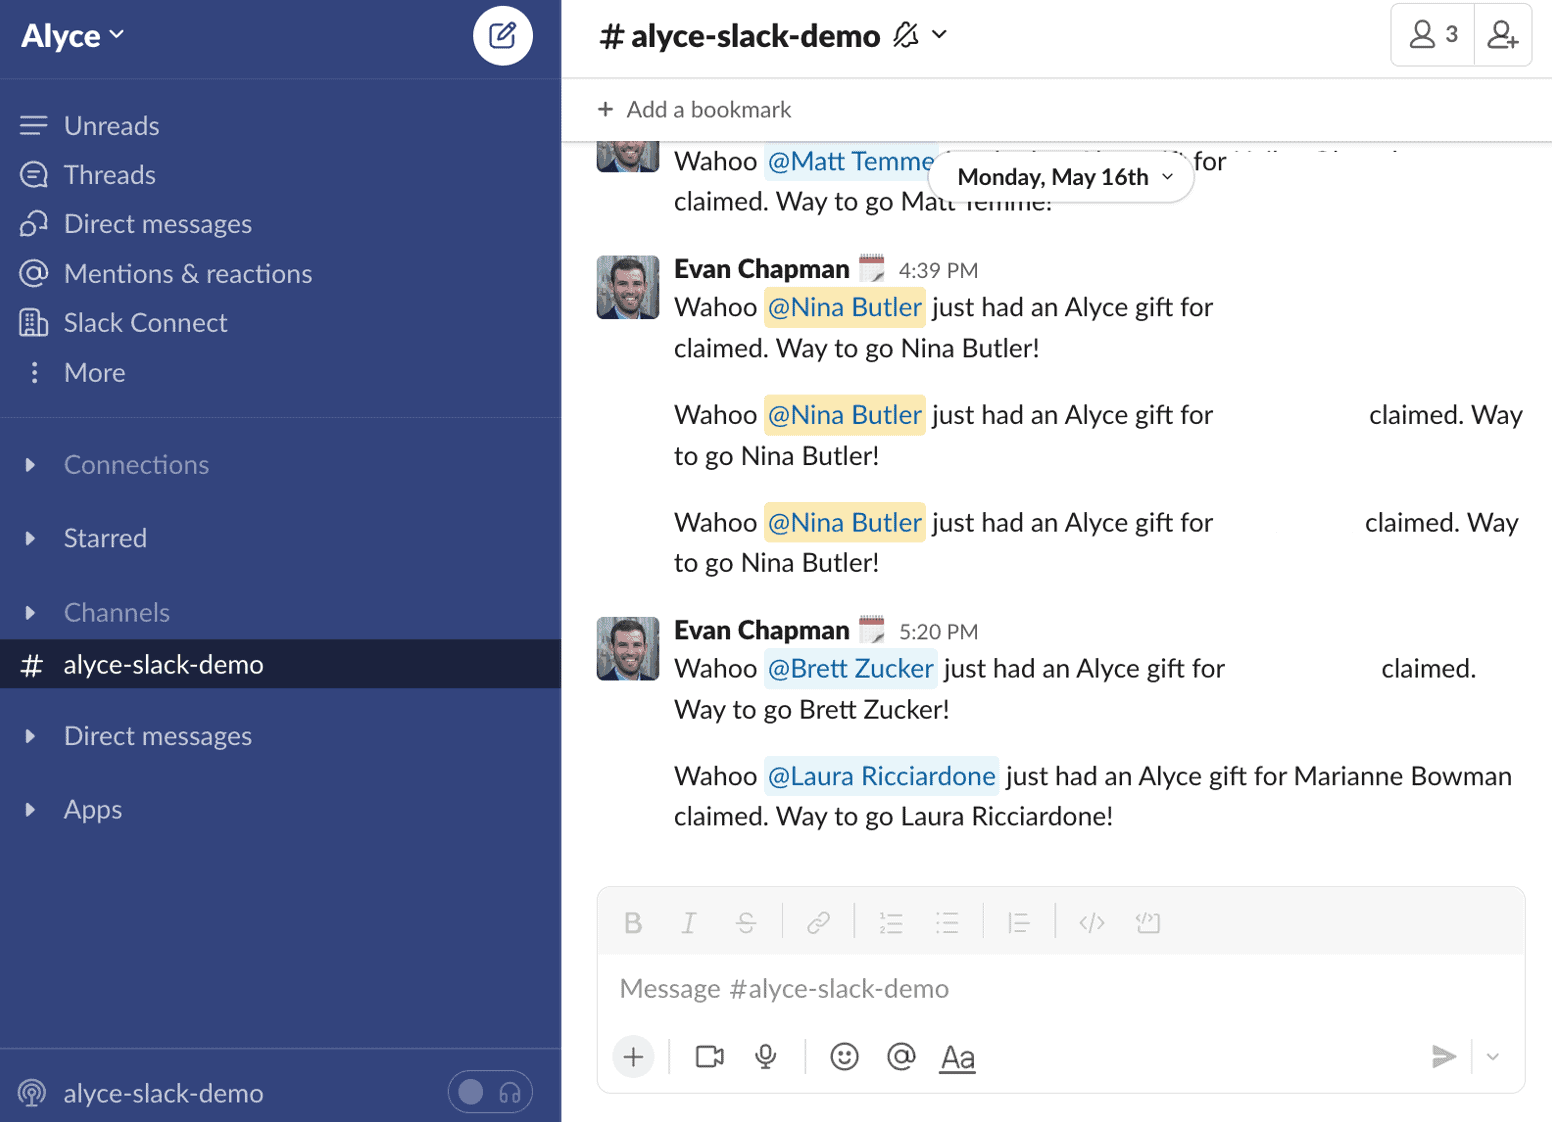Open Mentions & reactions
Viewport: 1552px width, 1122px height.
187,273
